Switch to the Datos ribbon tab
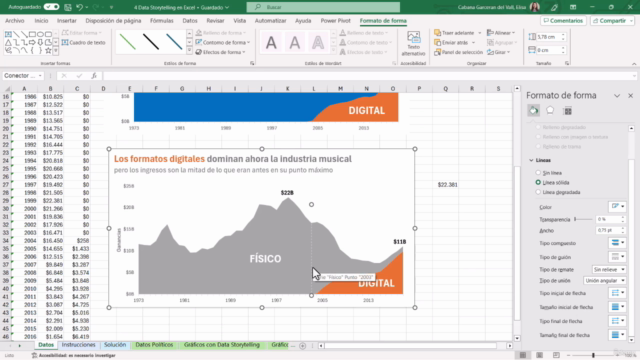The width and height of the screenshot is (640, 360). pyautogui.click(x=190, y=20)
